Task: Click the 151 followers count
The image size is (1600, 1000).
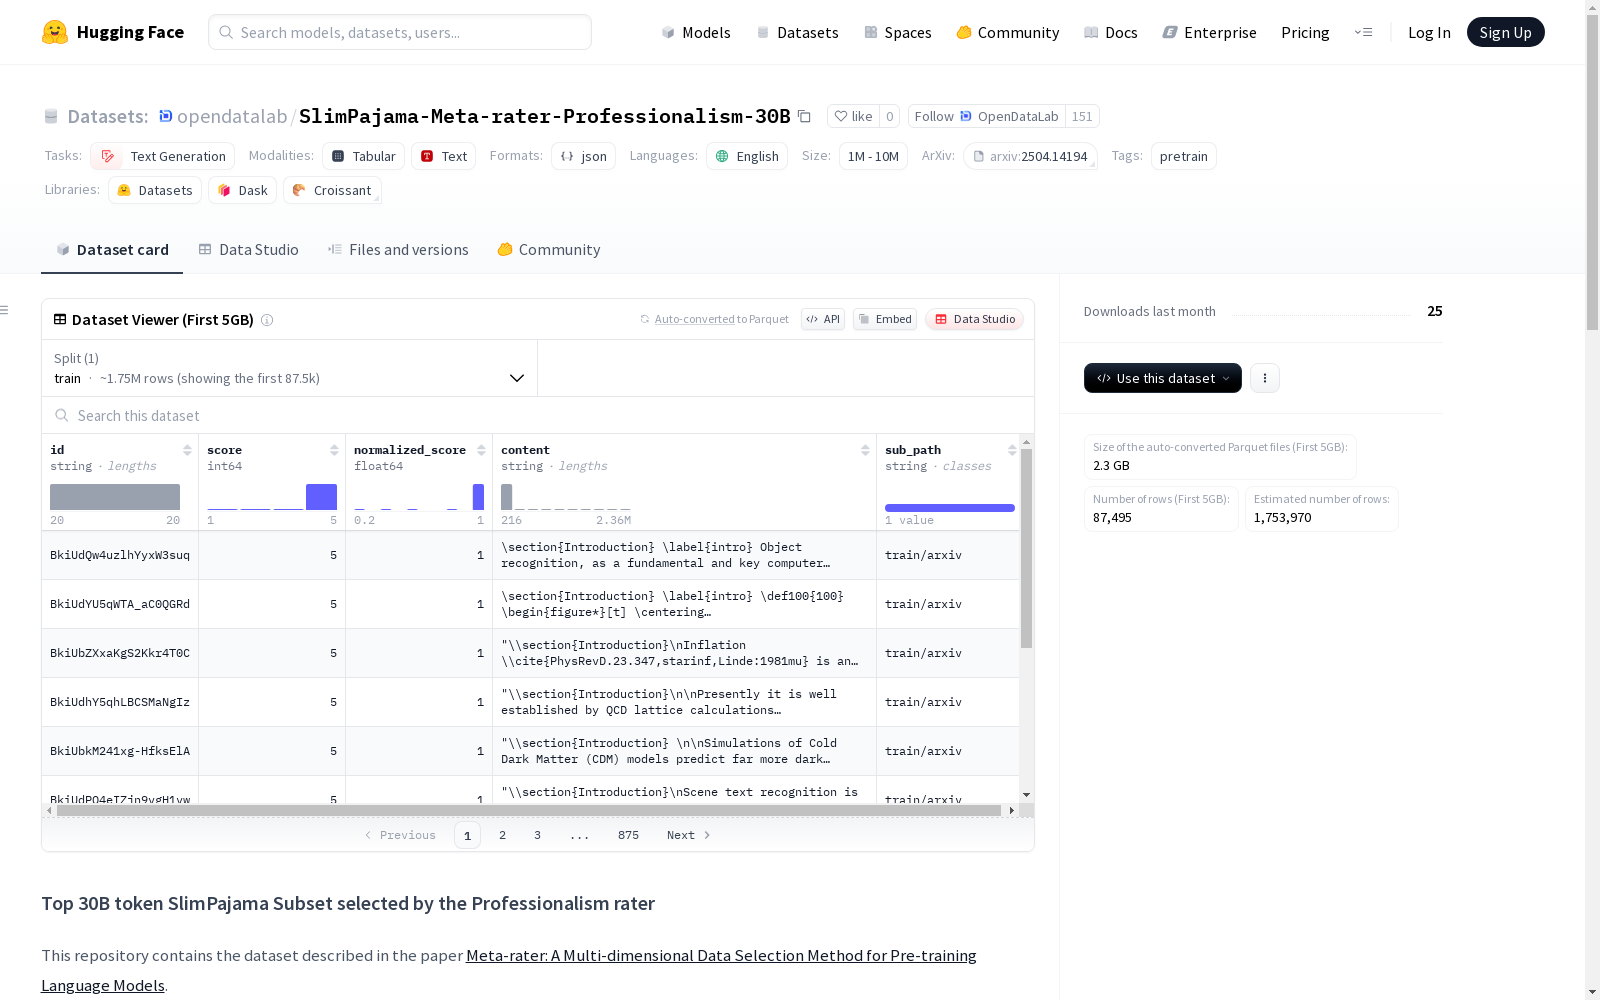Action: [x=1082, y=116]
